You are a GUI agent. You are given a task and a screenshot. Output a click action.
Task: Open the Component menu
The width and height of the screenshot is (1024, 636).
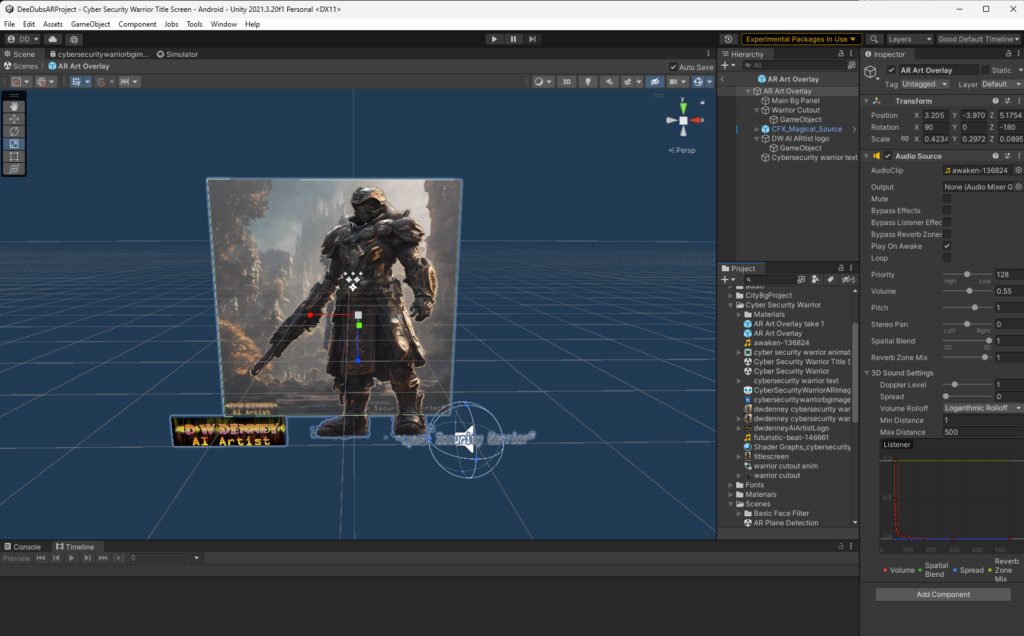coord(137,24)
